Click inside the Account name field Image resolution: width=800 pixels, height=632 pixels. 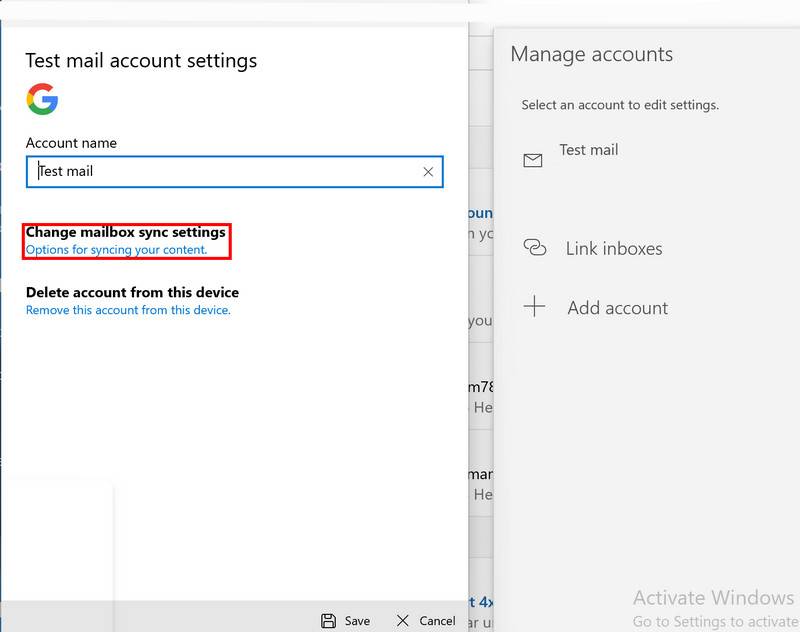(x=200, y=171)
